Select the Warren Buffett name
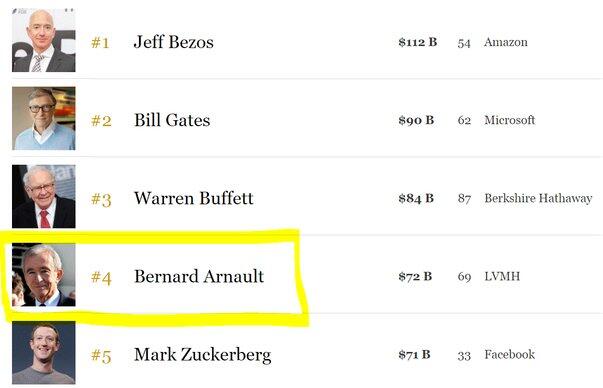Screen dimensions: 603x388 tap(193, 198)
